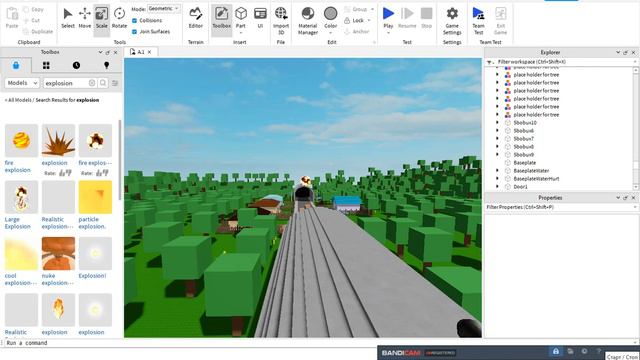The height and width of the screenshot is (360, 640).
Task: Select Sbobux9 in Explorer
Action: point(524,155)
